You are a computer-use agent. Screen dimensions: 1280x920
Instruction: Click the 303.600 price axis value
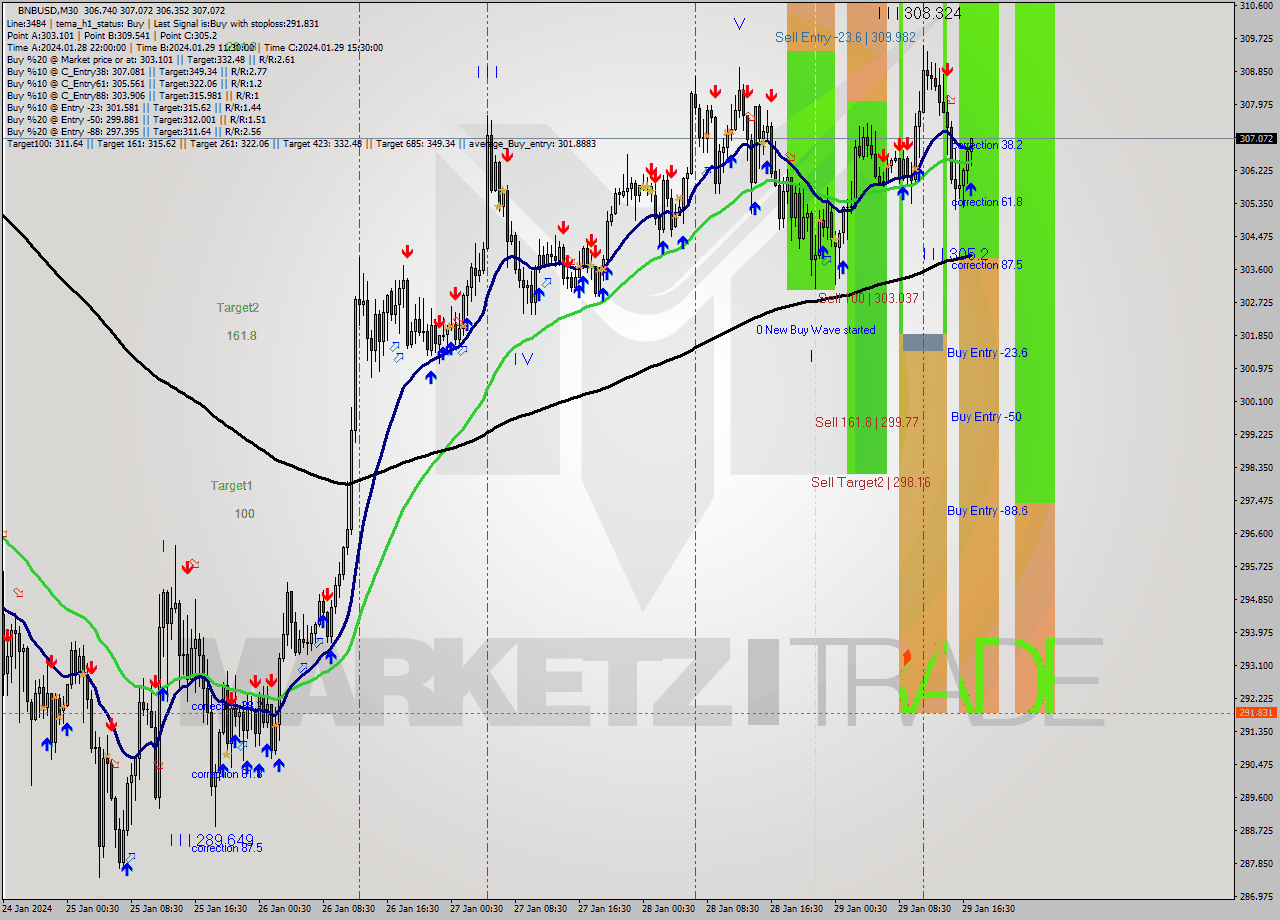coord(1255,270)
